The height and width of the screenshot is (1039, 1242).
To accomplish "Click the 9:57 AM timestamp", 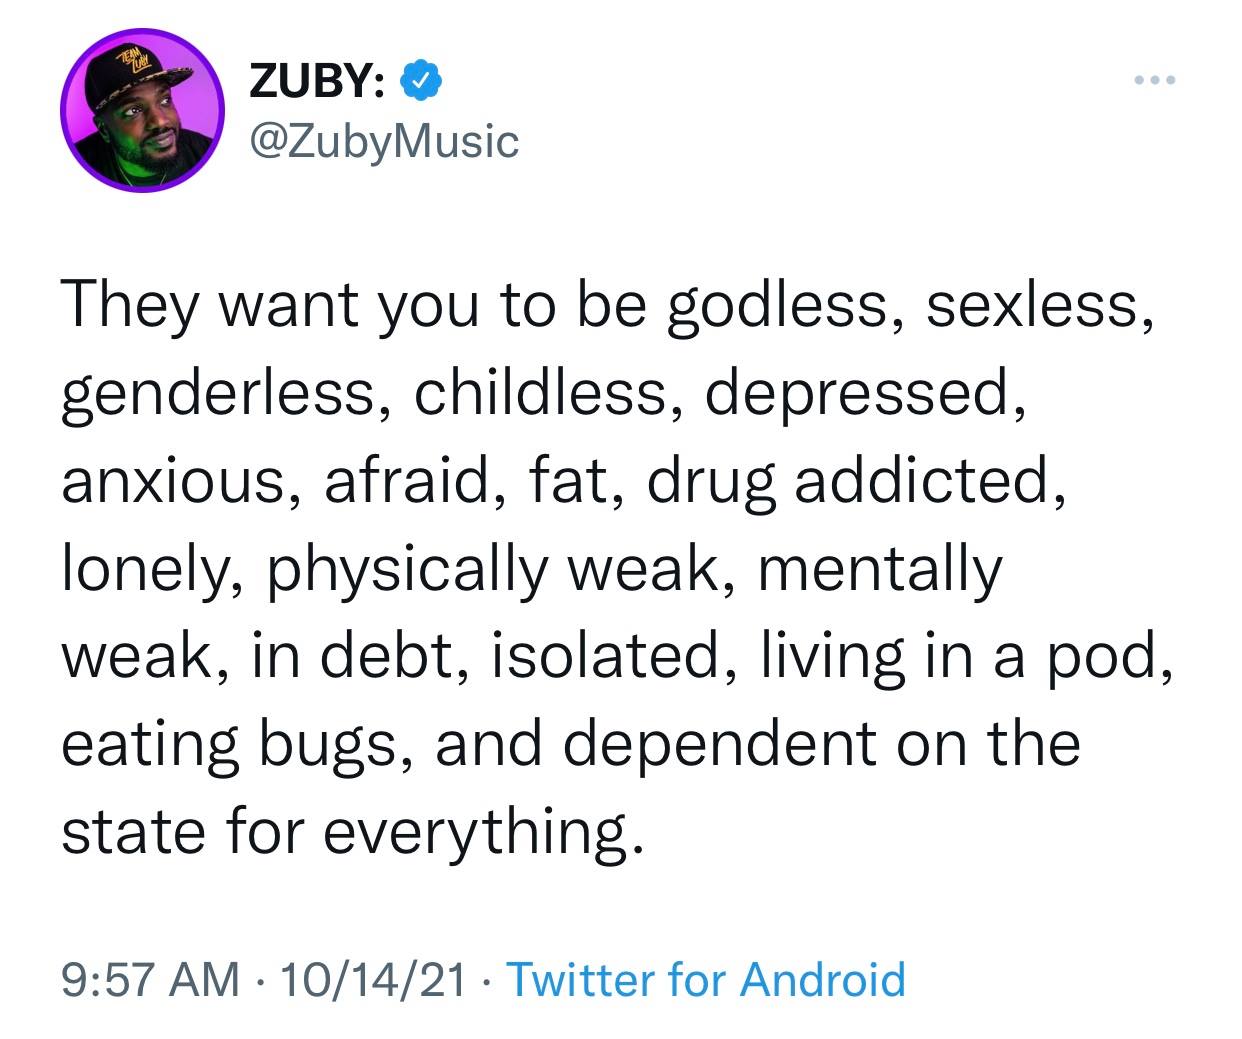I will tap(150, 978).
